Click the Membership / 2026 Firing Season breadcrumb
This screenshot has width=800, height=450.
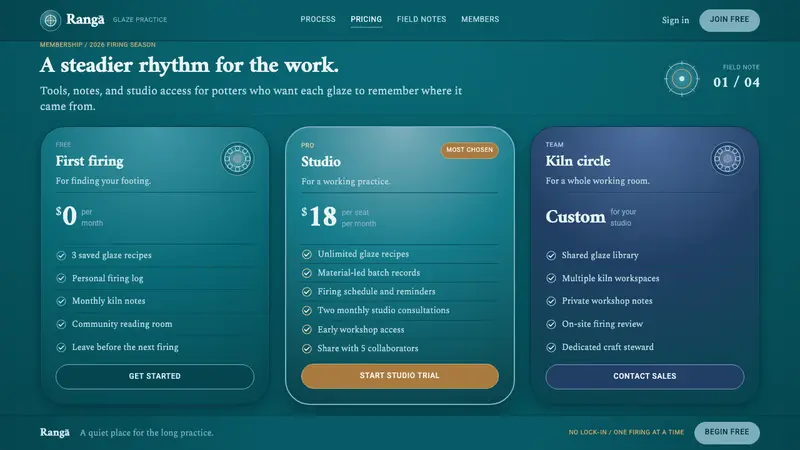(x=97, y=45)
